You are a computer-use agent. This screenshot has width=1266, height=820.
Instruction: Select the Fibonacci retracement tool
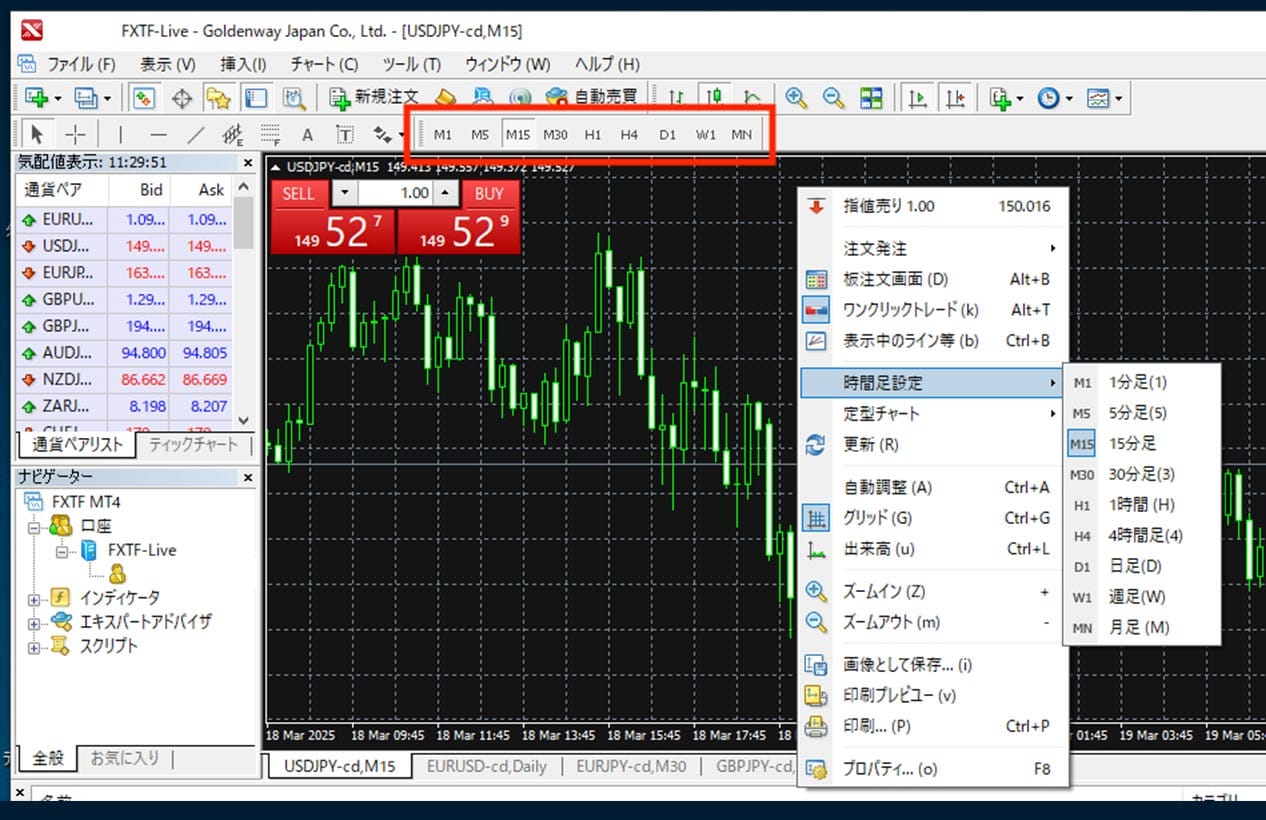pyautogui.click(x=270, y=134)
